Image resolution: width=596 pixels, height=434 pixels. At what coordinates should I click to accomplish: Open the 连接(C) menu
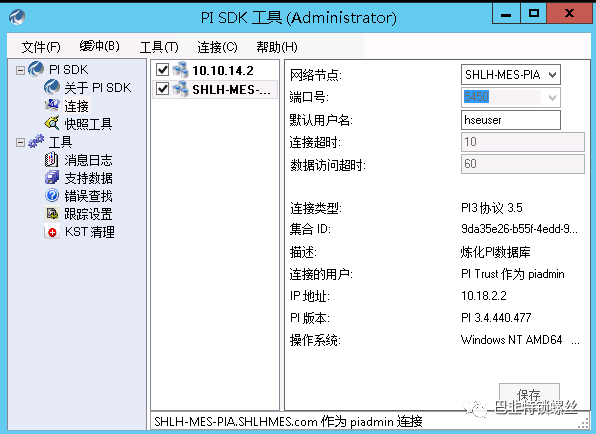click(217, 47)
